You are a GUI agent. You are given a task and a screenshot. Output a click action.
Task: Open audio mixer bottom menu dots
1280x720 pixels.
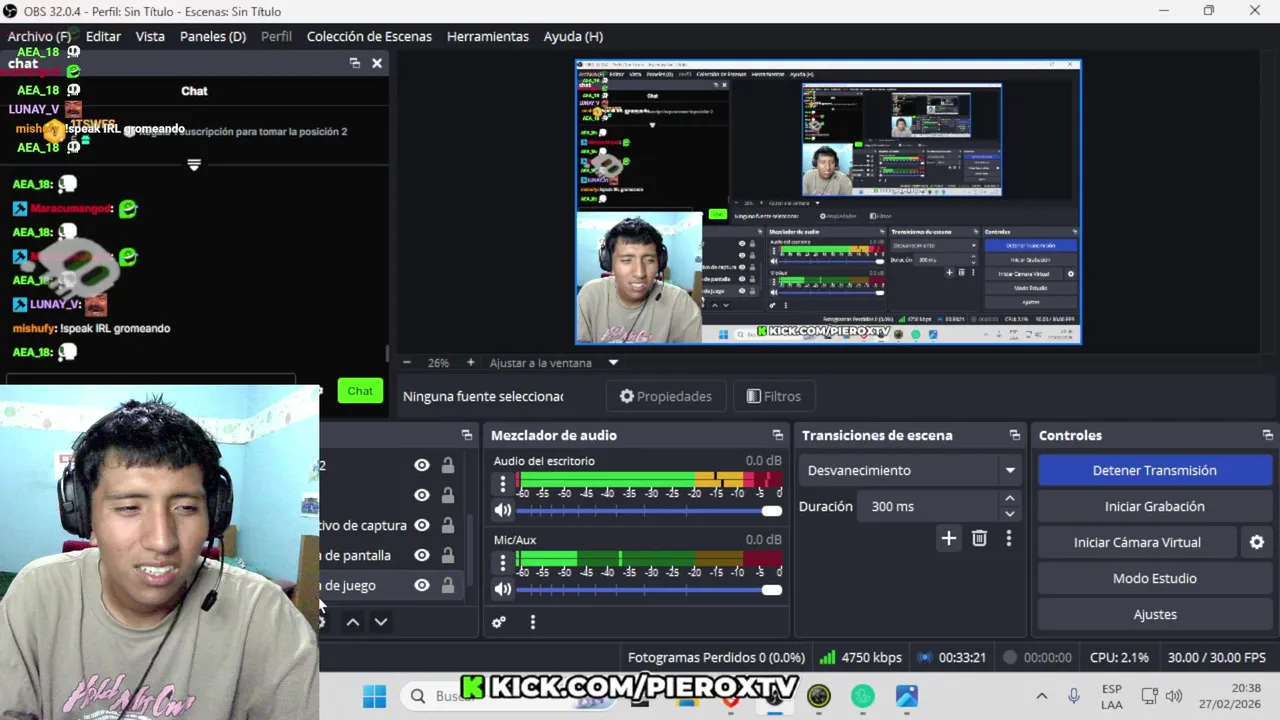(533, 622)
